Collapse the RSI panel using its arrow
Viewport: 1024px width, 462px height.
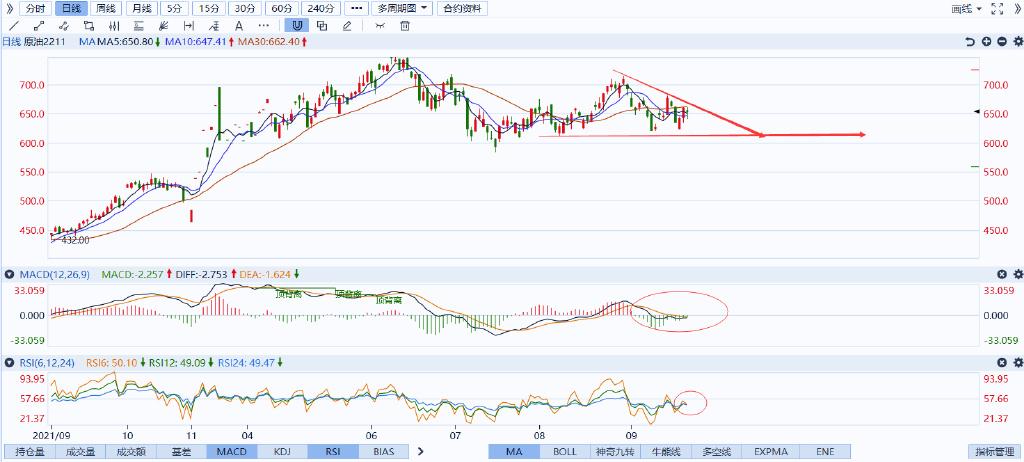tap(10, 364)
